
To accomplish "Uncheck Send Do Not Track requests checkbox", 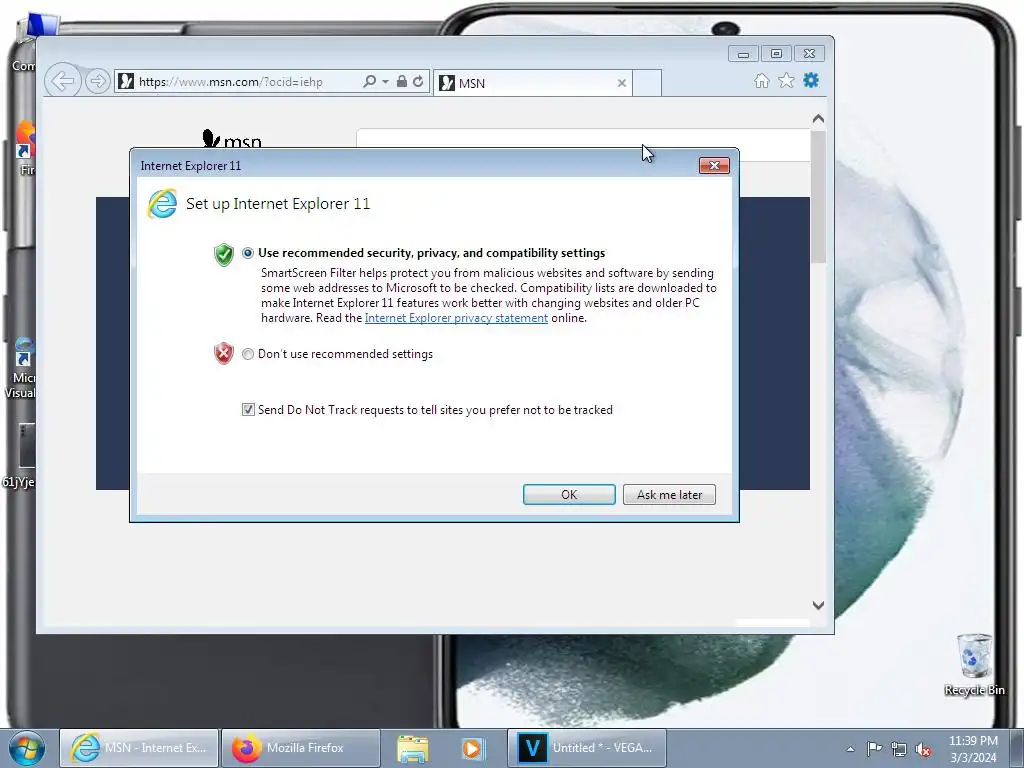I will [x=248, y=409].
